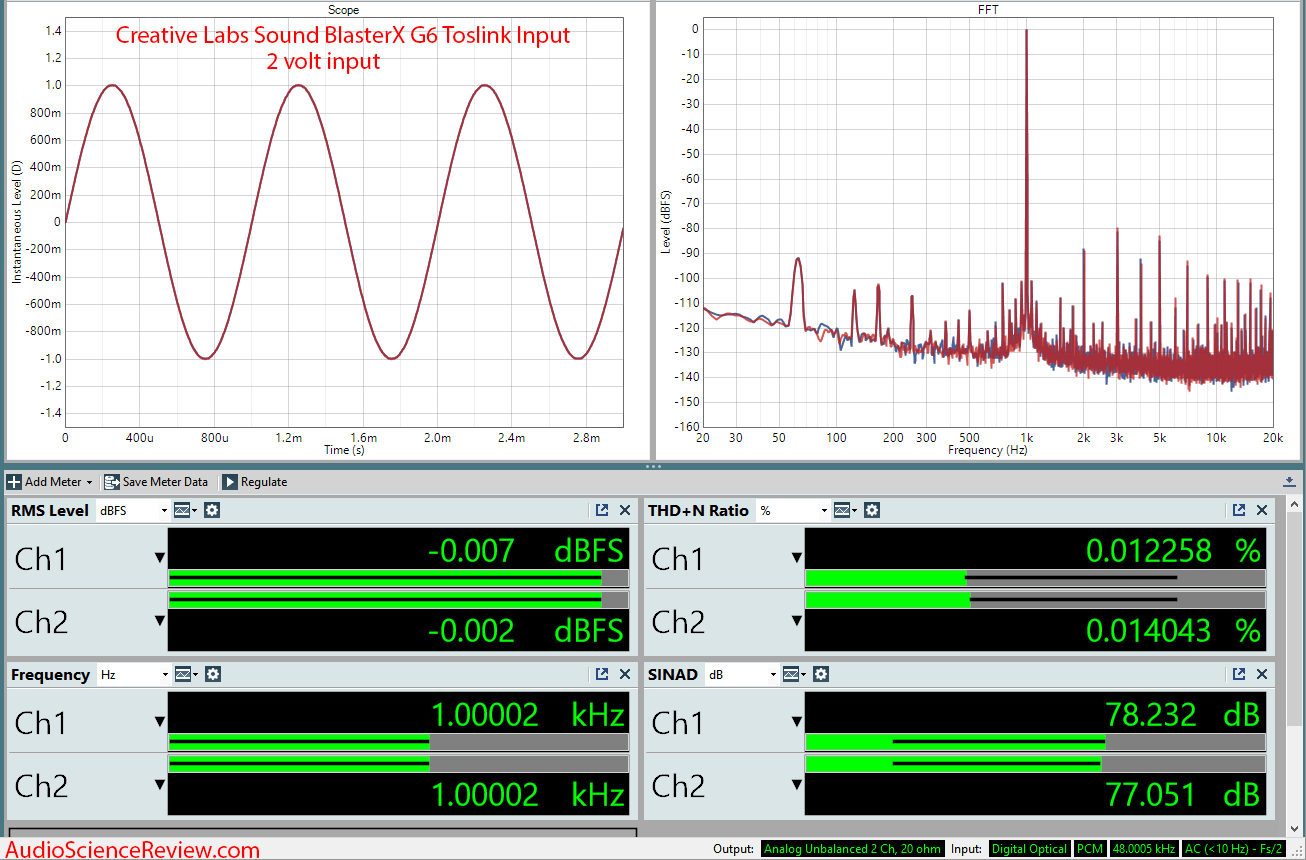
Task: Open the Add Meter menu
Action: [x=50, y=482]
